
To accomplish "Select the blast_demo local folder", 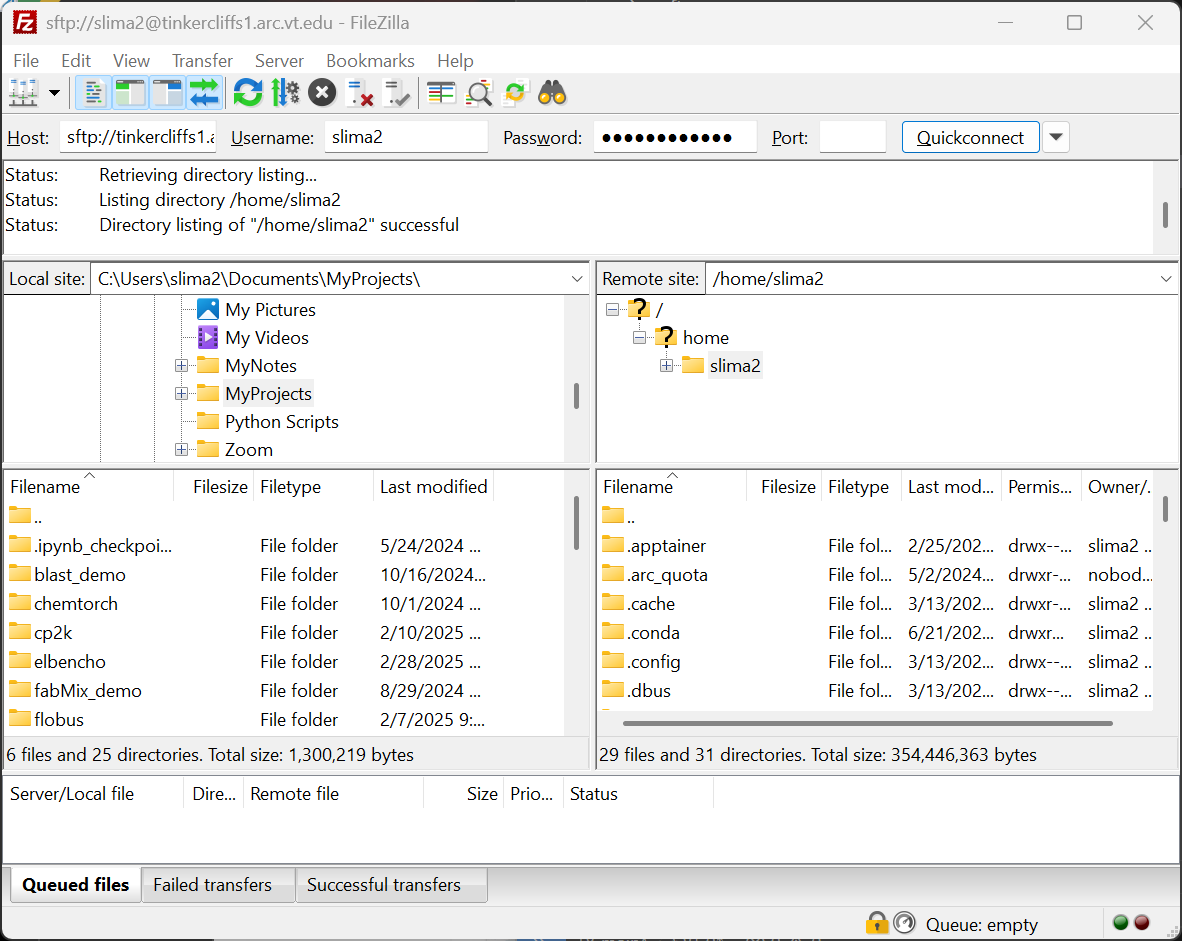I will click(80, 575).
